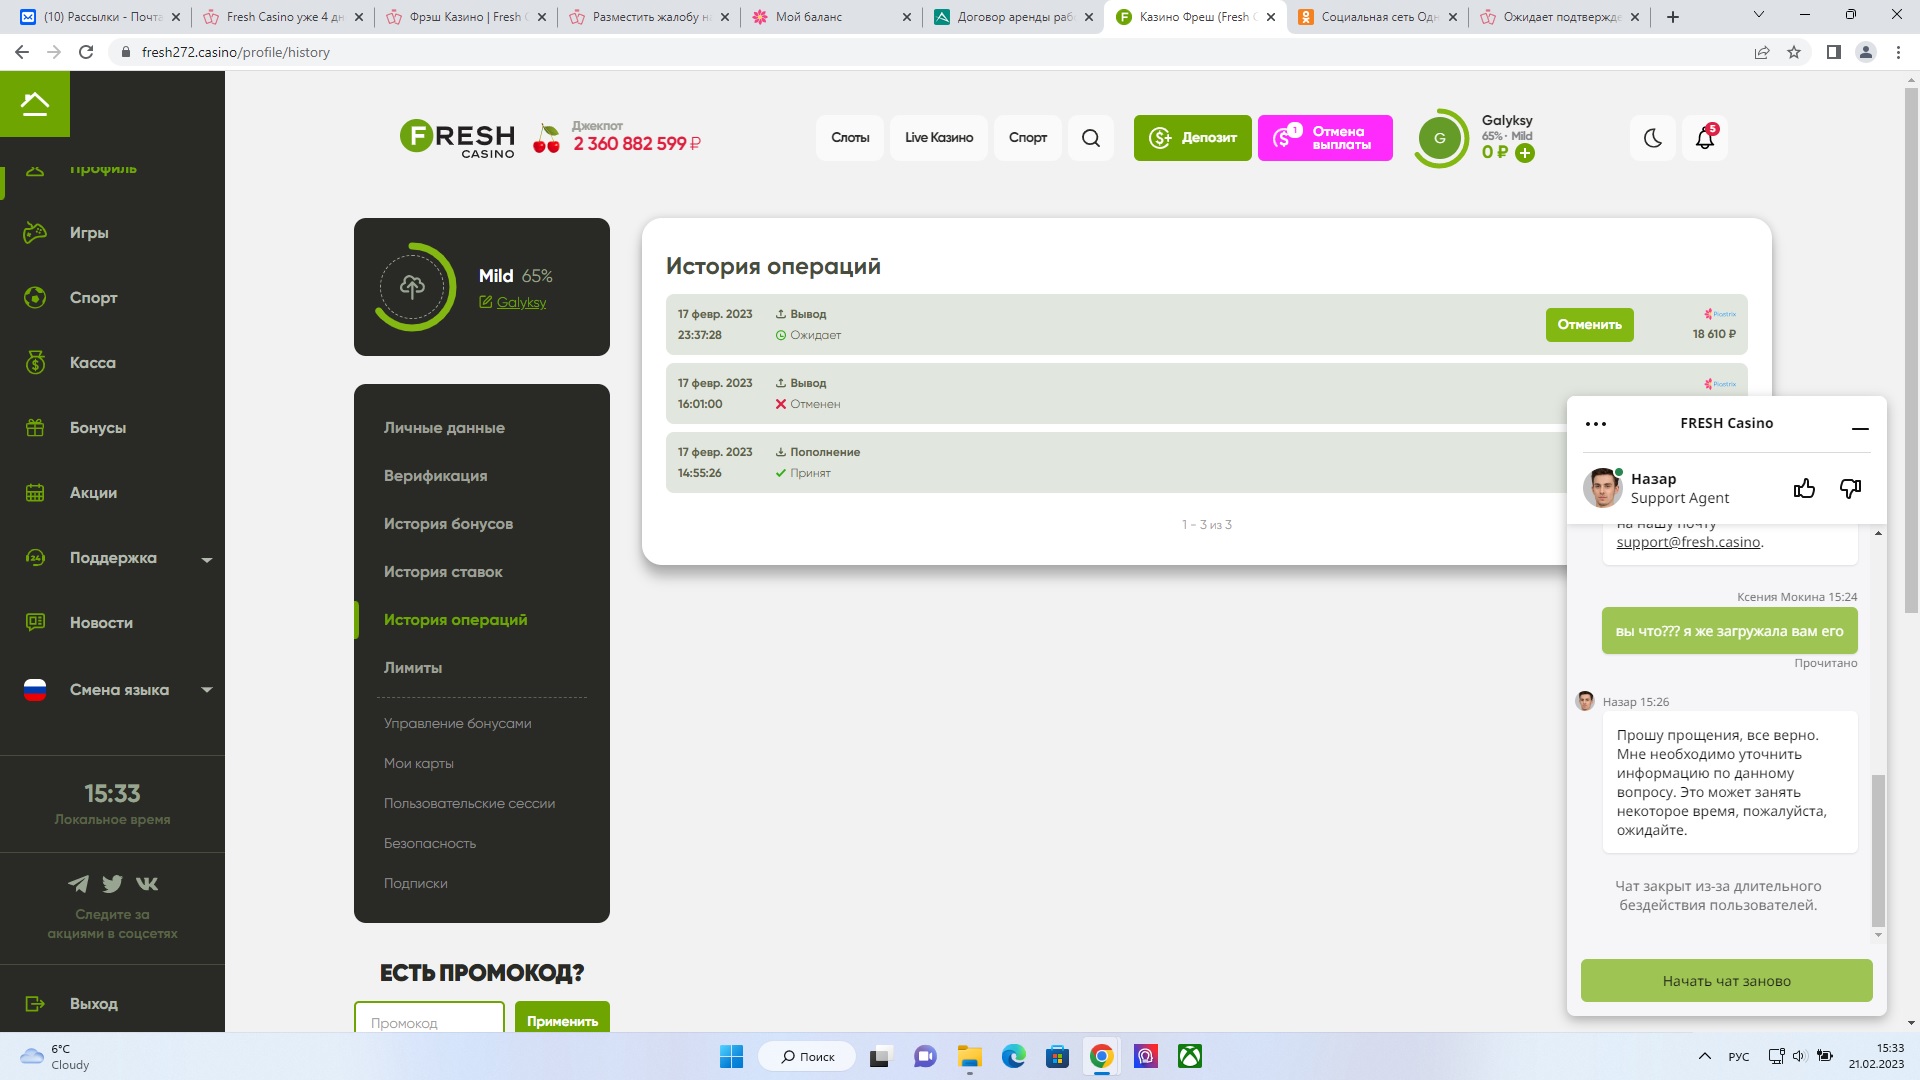Open notifications bell icon
Viewport: 1920px width, 1080px height.
1705,138
